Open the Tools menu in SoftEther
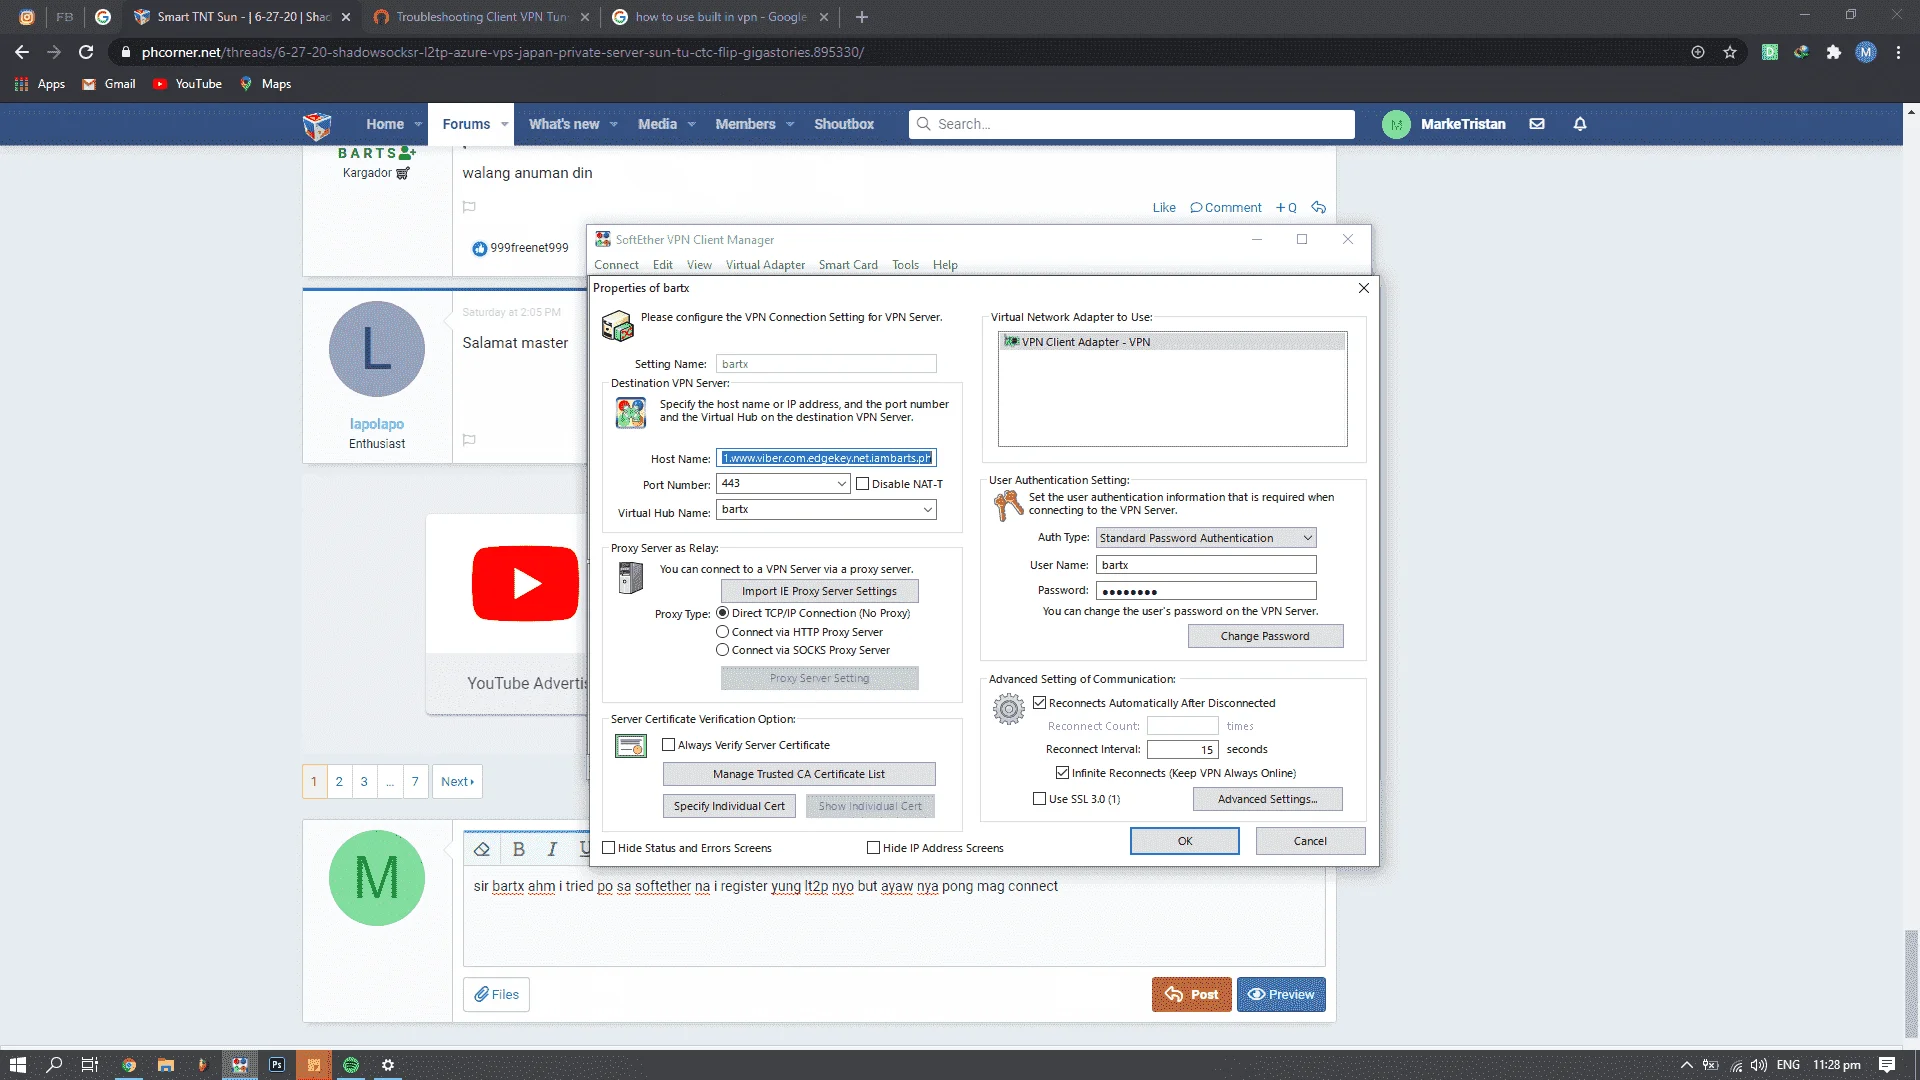 click(905, 265)
